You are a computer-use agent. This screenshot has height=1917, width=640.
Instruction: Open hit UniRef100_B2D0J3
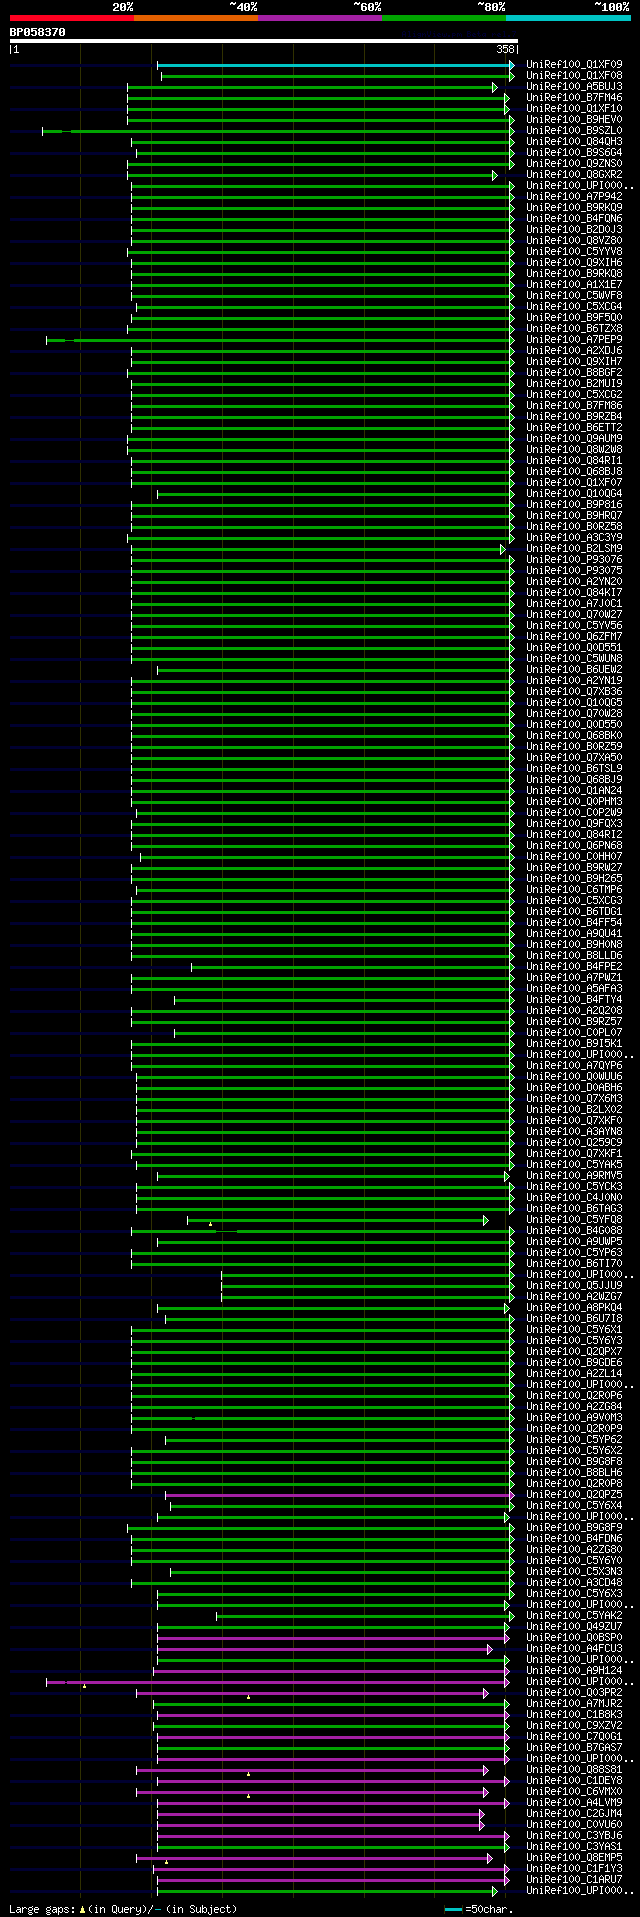pos(574,229)
